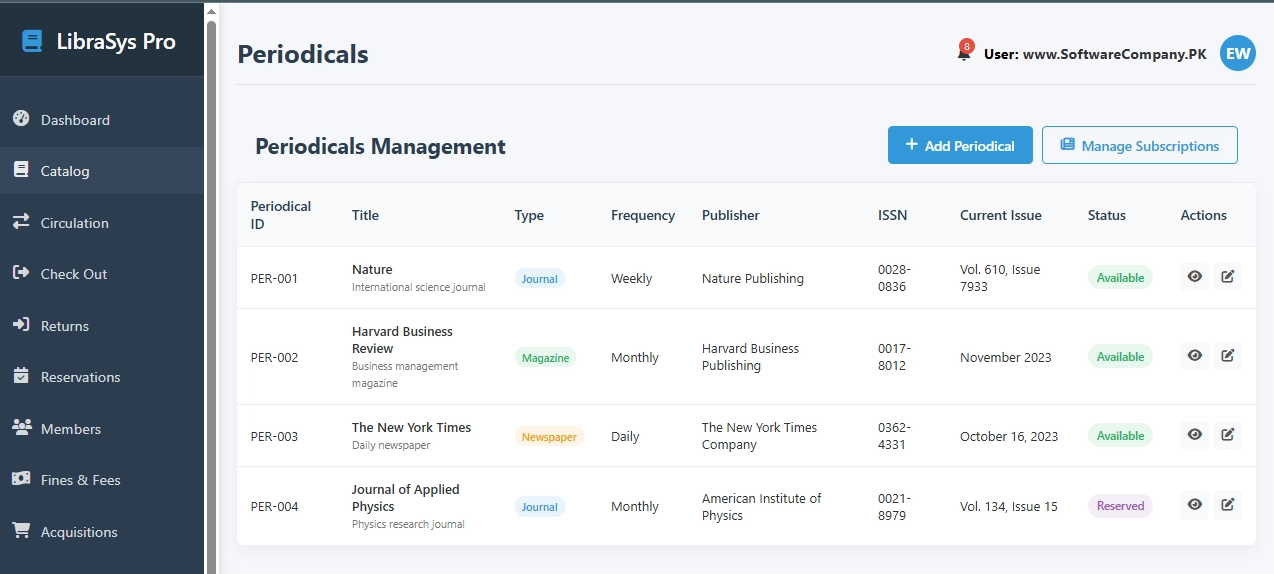Click the Publisher column header
The image size is (1274, 574).
(x=731, y=215)
